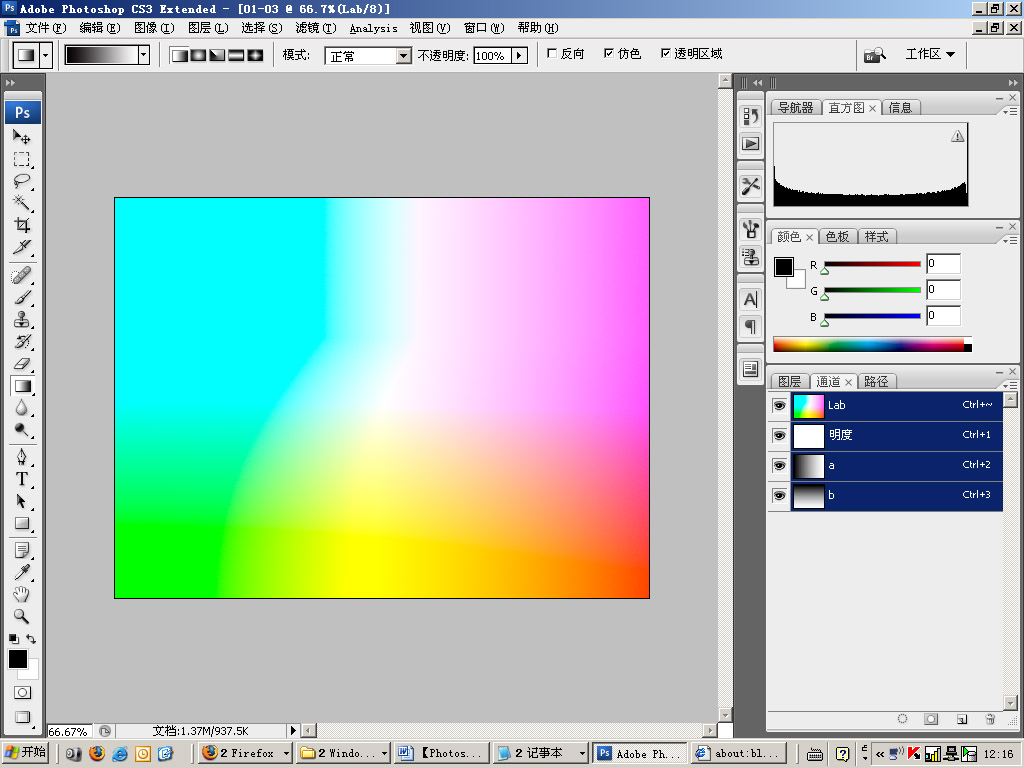The height and width of the screenshot is (768, 1024).
Task: Select the Lasso tool
Action: tap(22, 181)
